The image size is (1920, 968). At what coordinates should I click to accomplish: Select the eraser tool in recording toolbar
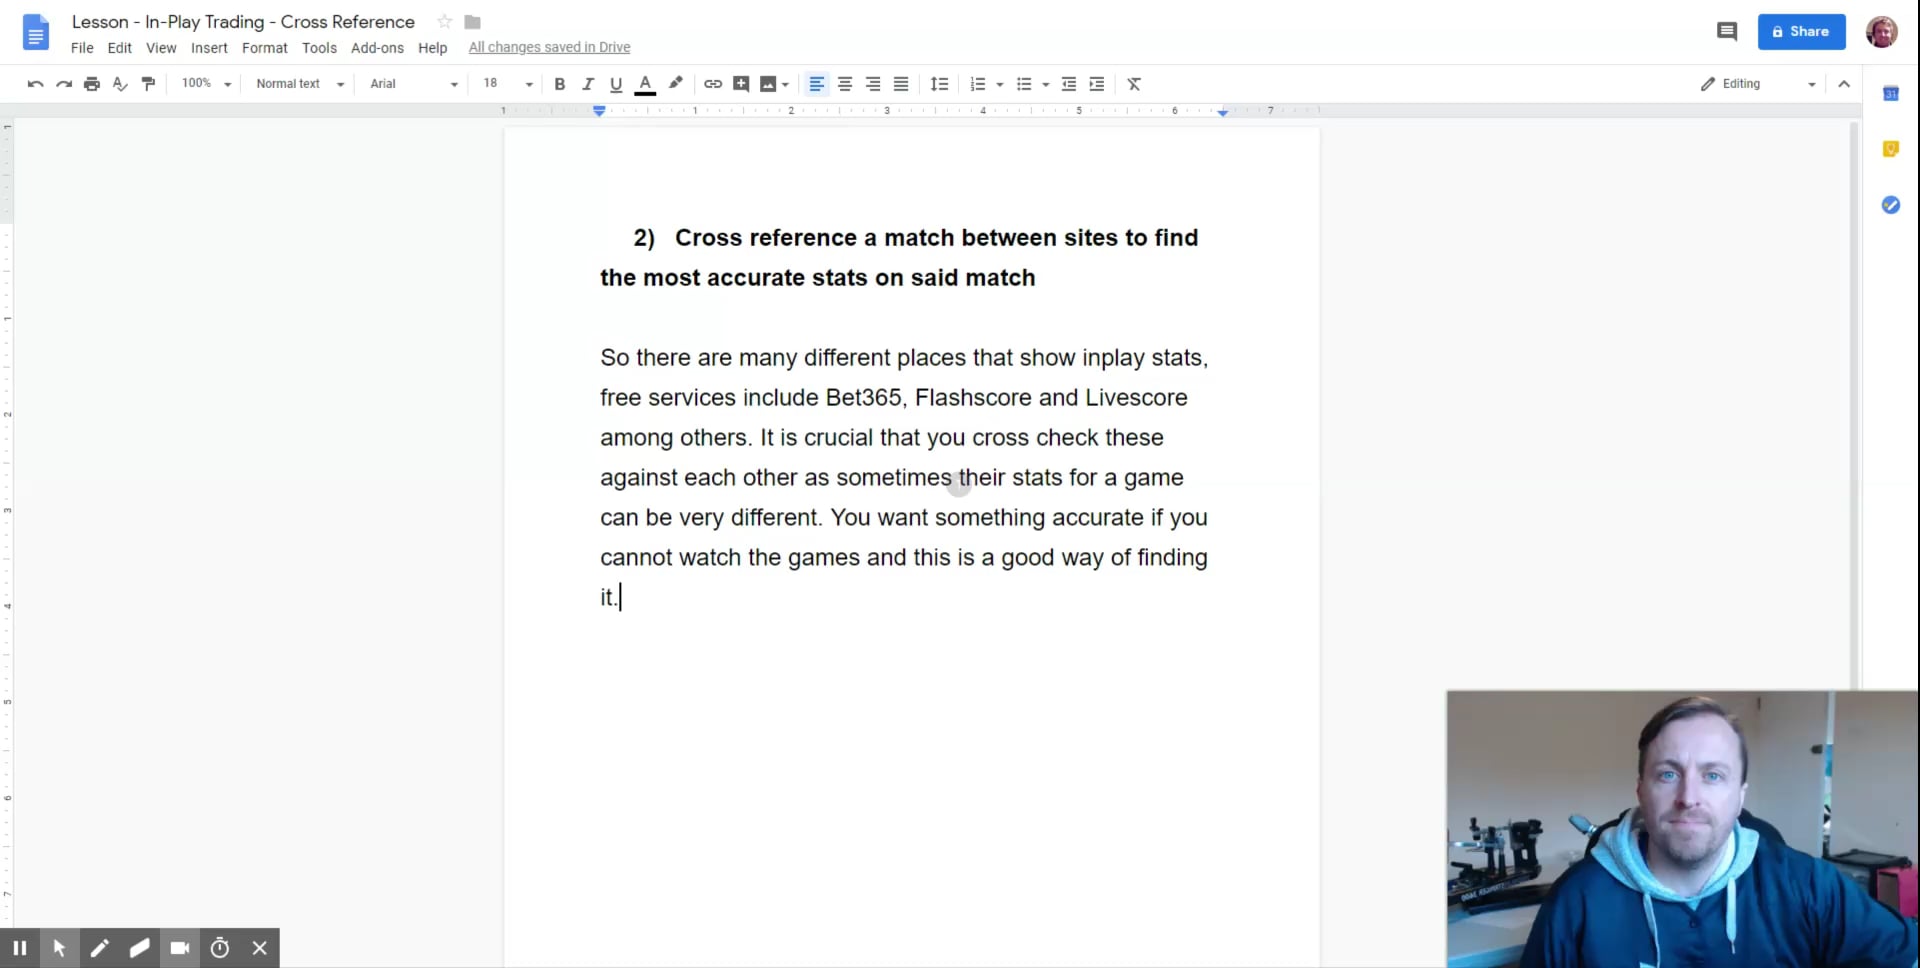[140, 948]
